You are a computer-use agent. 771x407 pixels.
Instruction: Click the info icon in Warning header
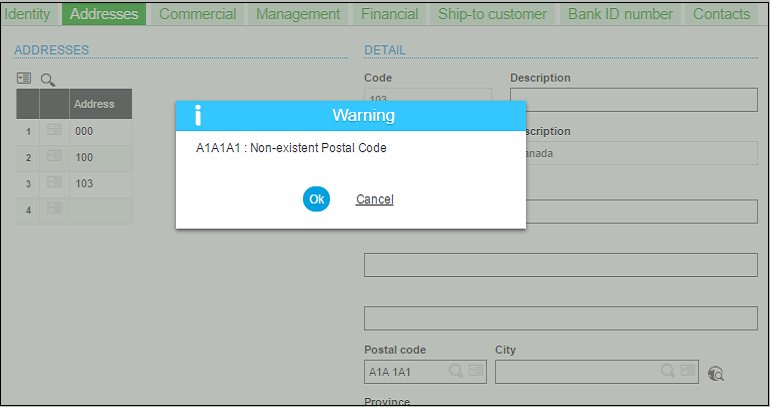click(198, 115)
